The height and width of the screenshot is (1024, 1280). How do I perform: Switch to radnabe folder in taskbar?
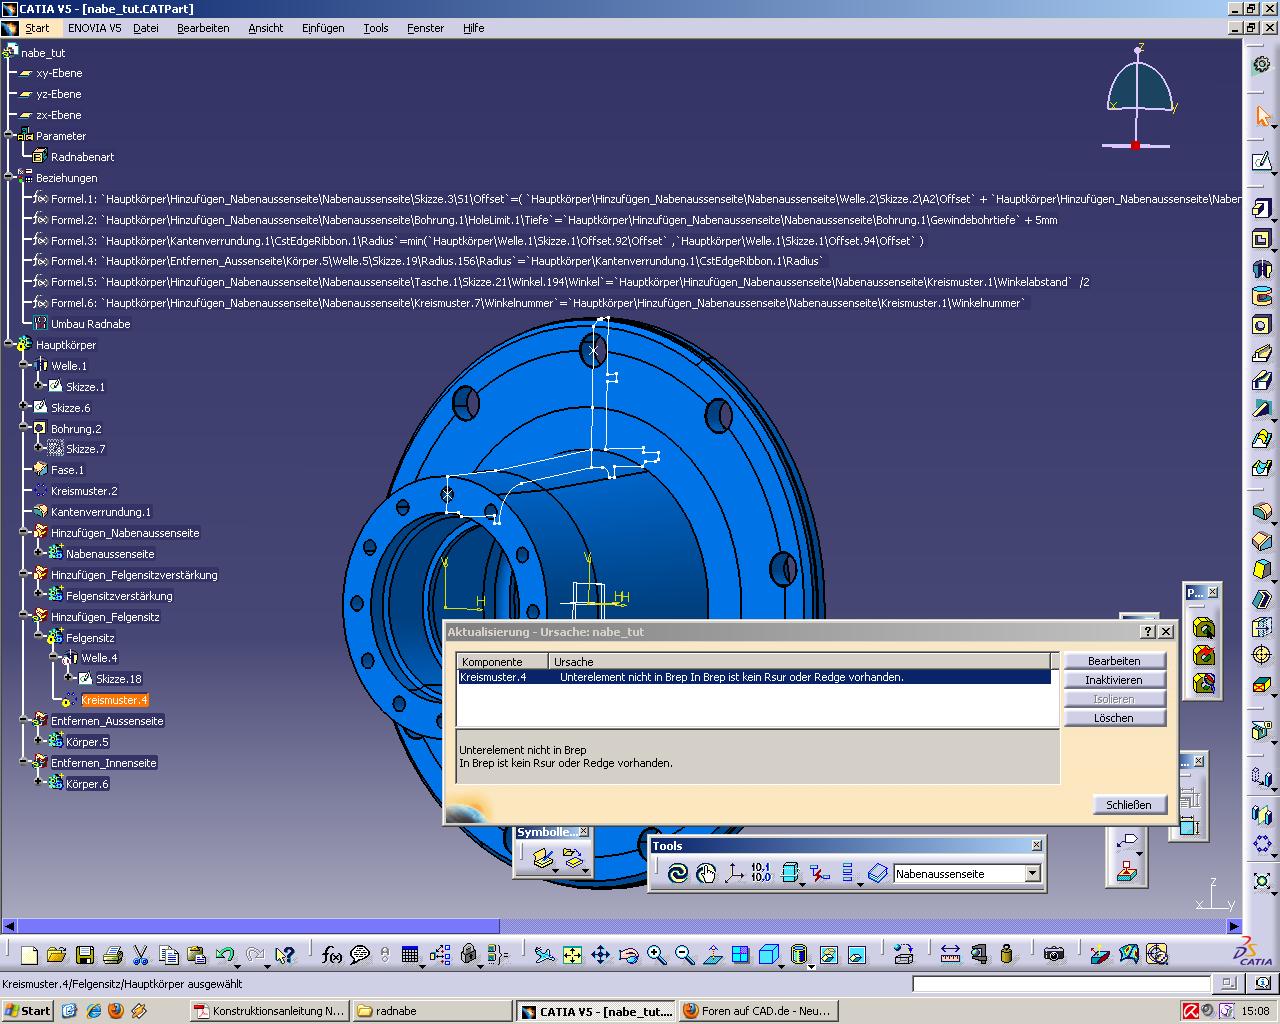[433, 1011]
